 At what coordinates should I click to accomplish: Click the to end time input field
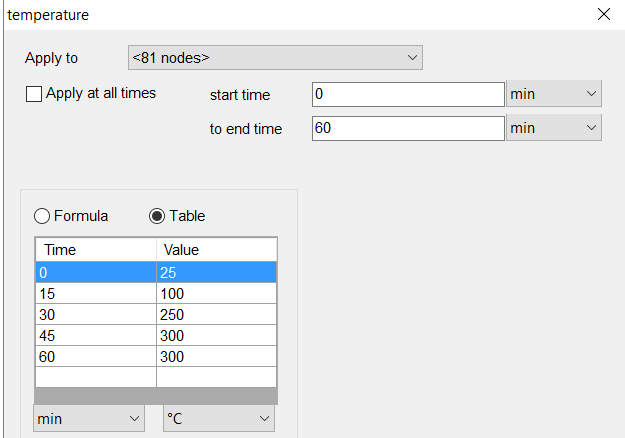408,128
